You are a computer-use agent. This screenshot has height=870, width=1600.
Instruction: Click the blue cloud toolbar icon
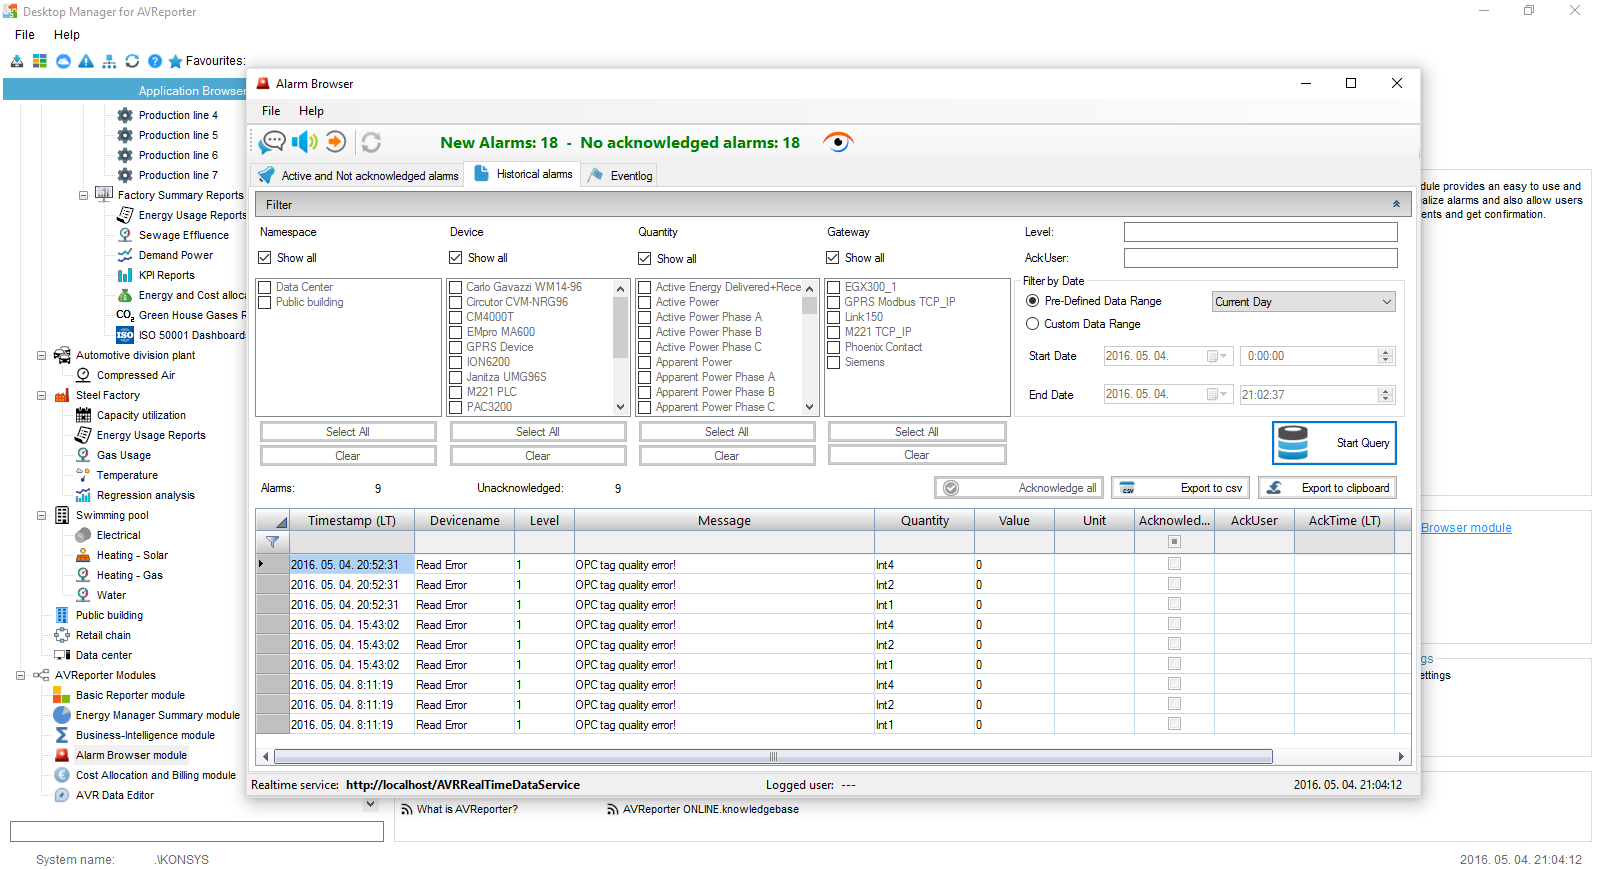pos(63,61)
